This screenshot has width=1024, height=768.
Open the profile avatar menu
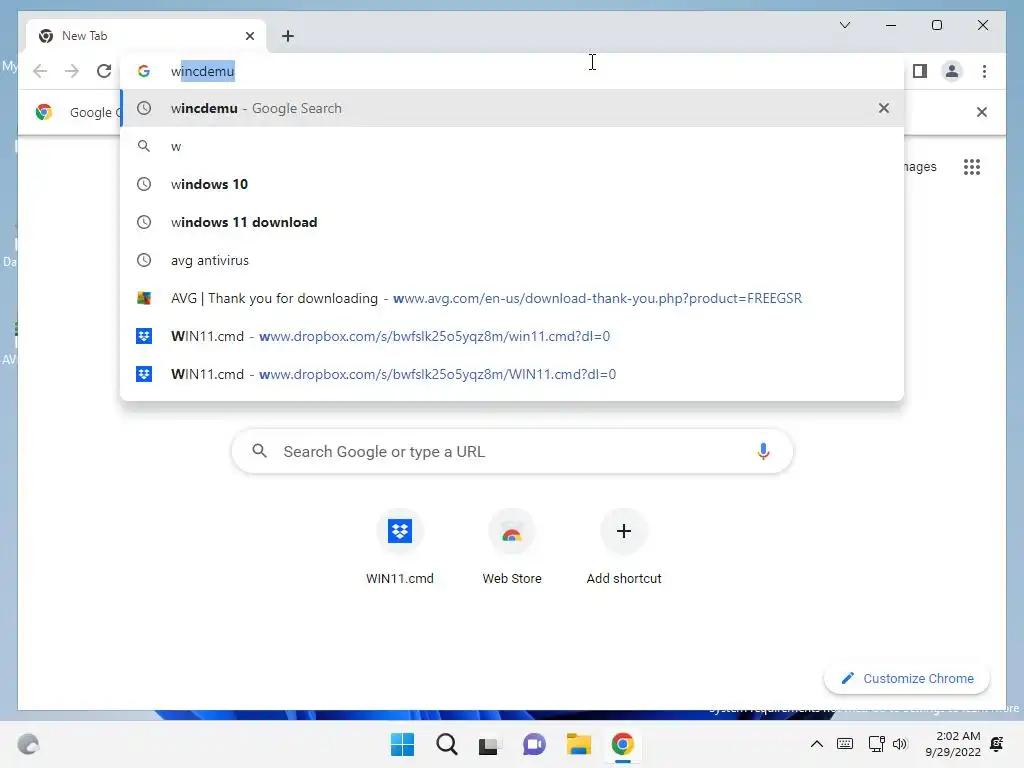(952, 71)
